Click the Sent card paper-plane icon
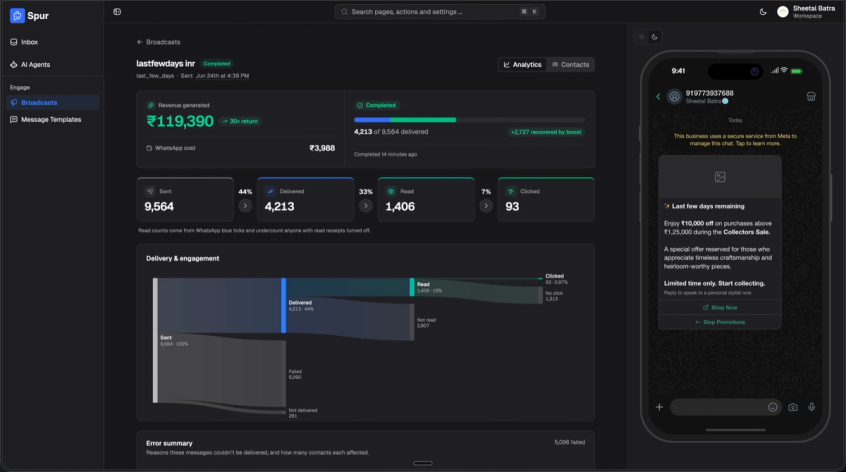This screenshot has height=472, width=846. (150, 191)
